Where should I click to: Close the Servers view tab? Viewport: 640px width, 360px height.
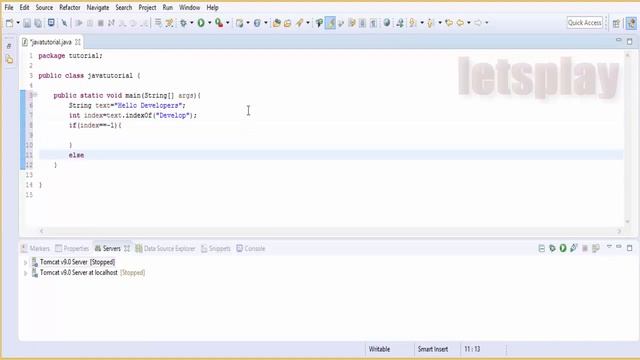127,248
